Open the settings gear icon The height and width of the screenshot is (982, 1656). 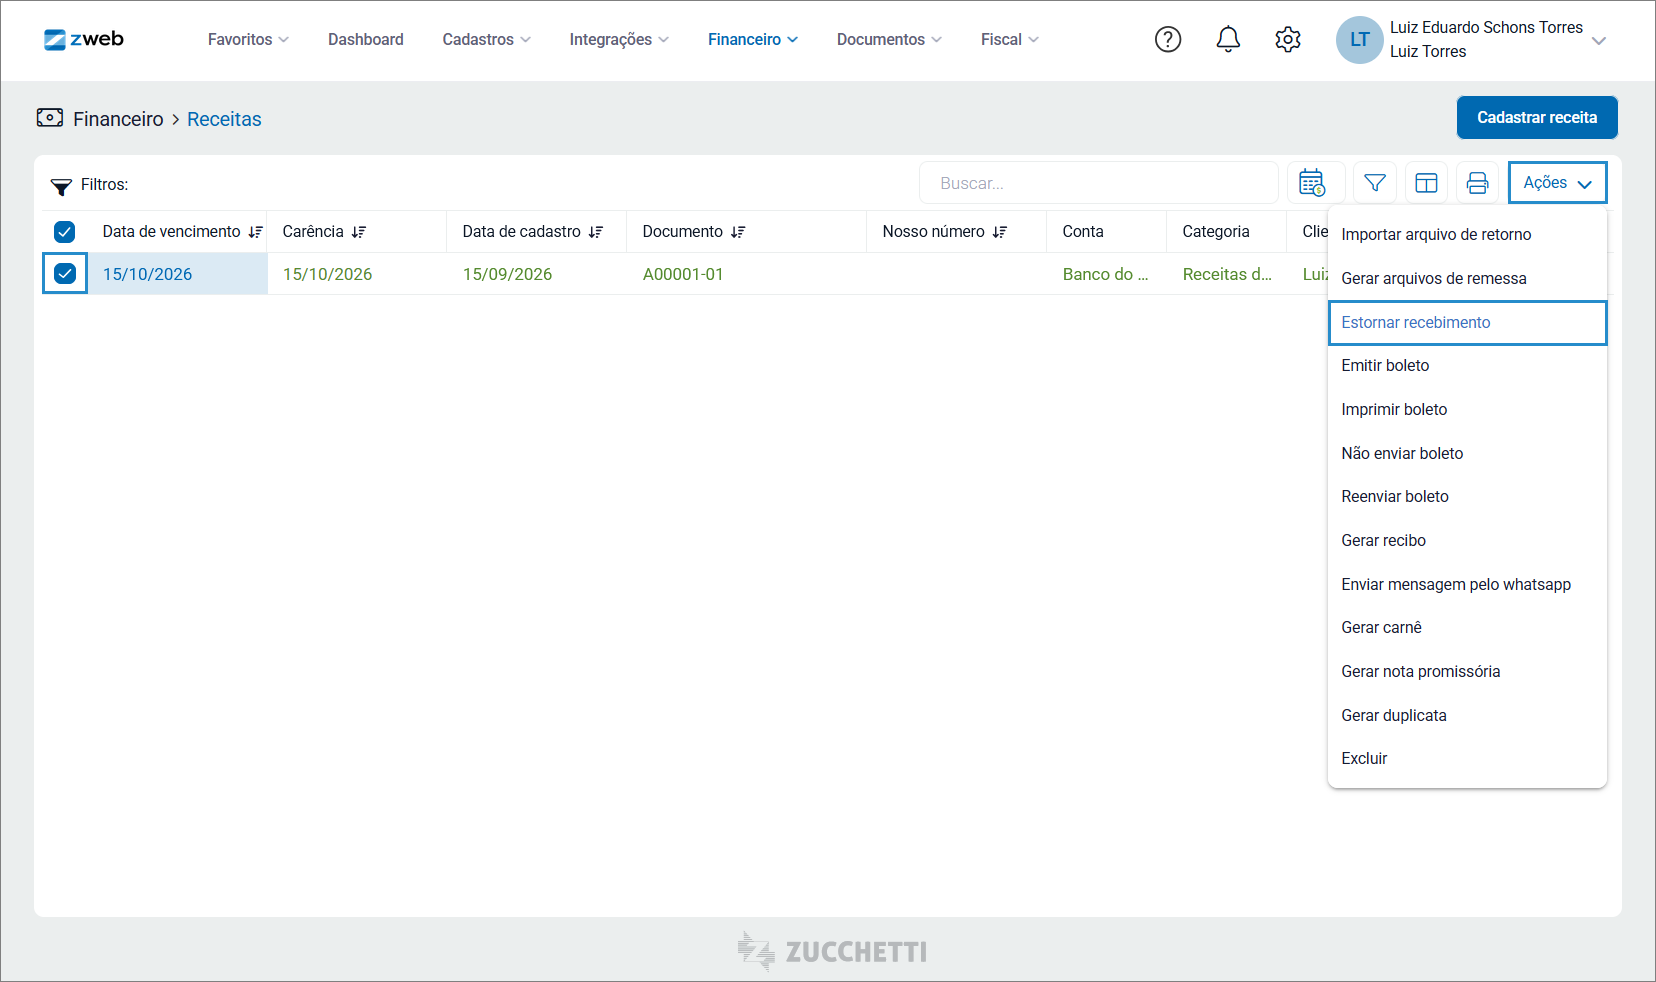[x=1288, y=39]
